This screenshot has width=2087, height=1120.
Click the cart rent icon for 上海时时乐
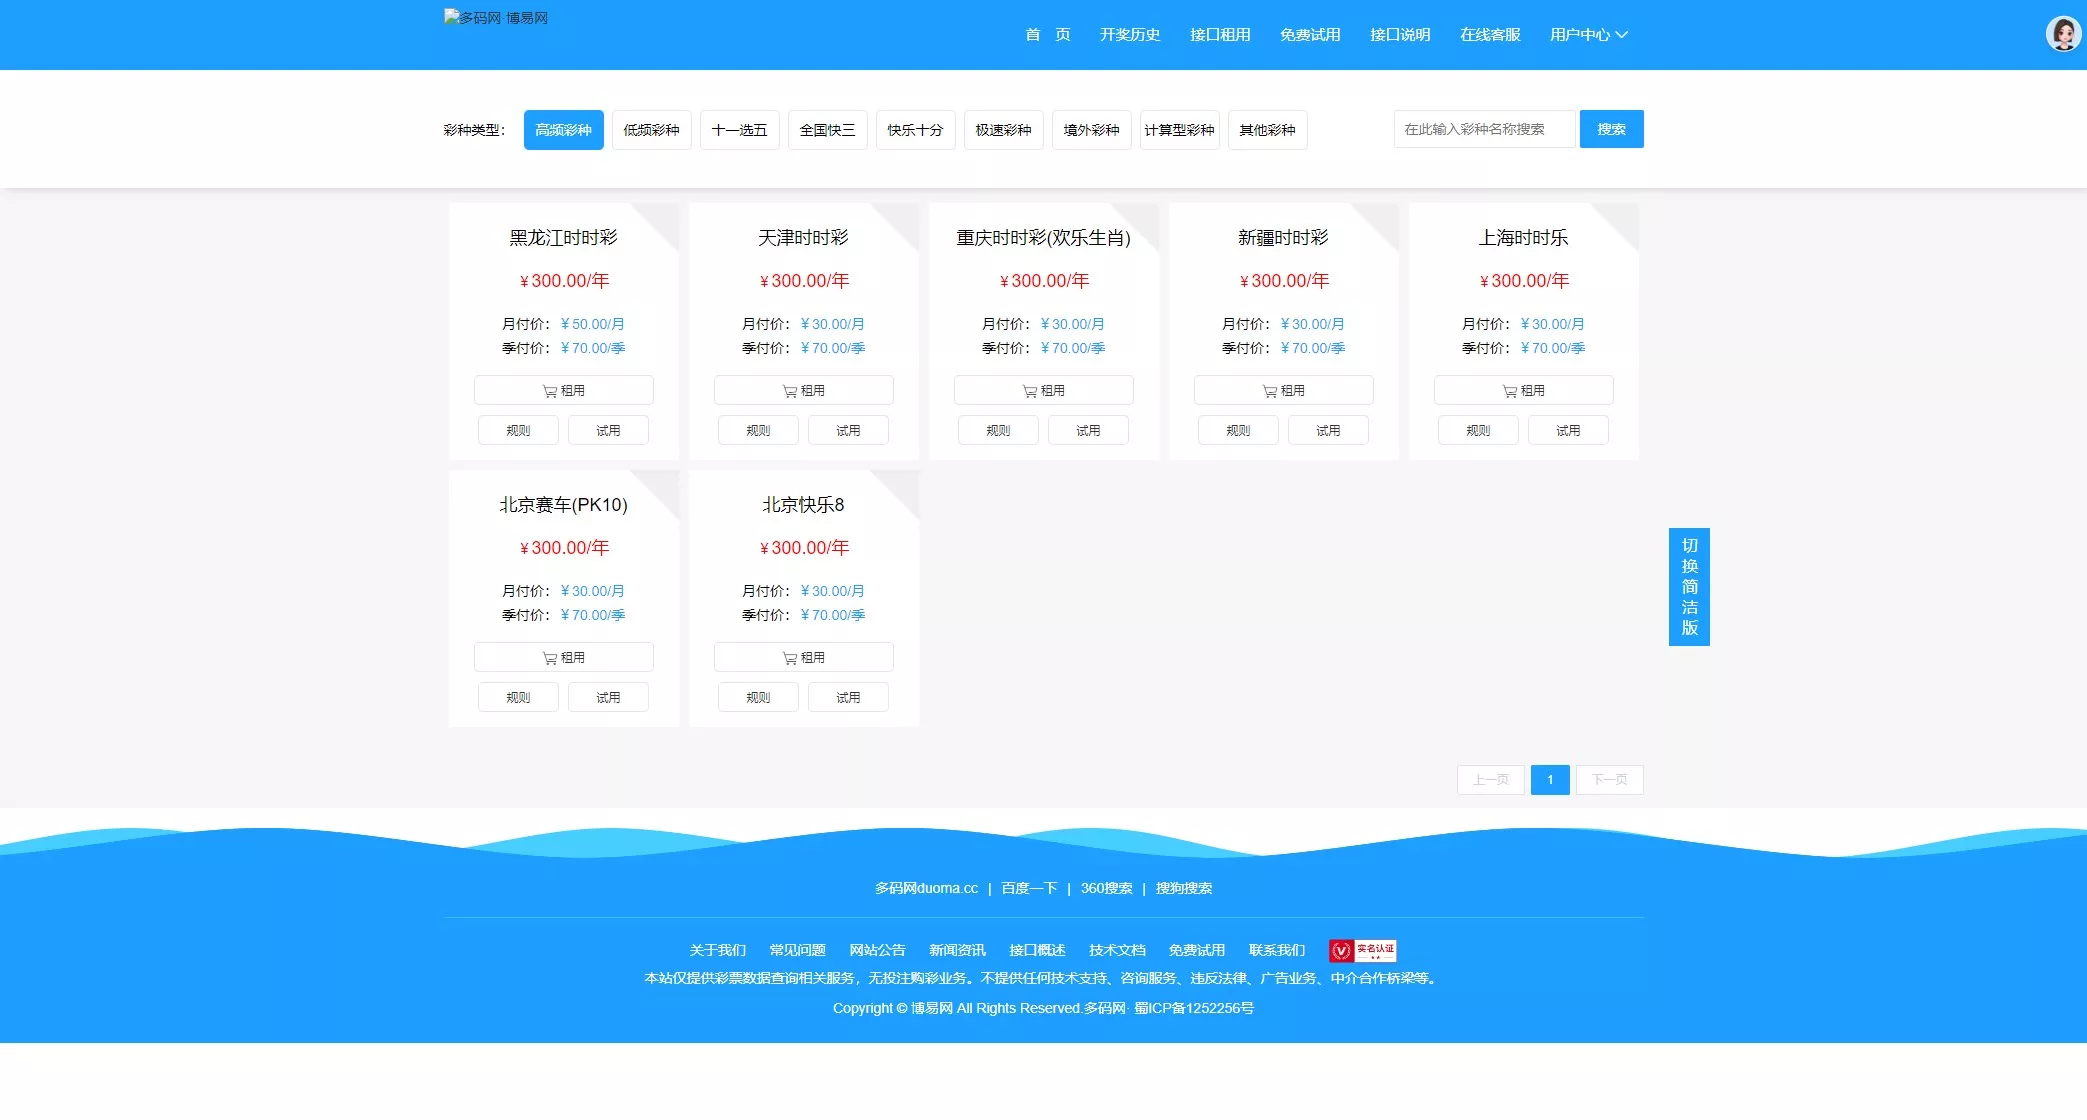pos(1510,391)
